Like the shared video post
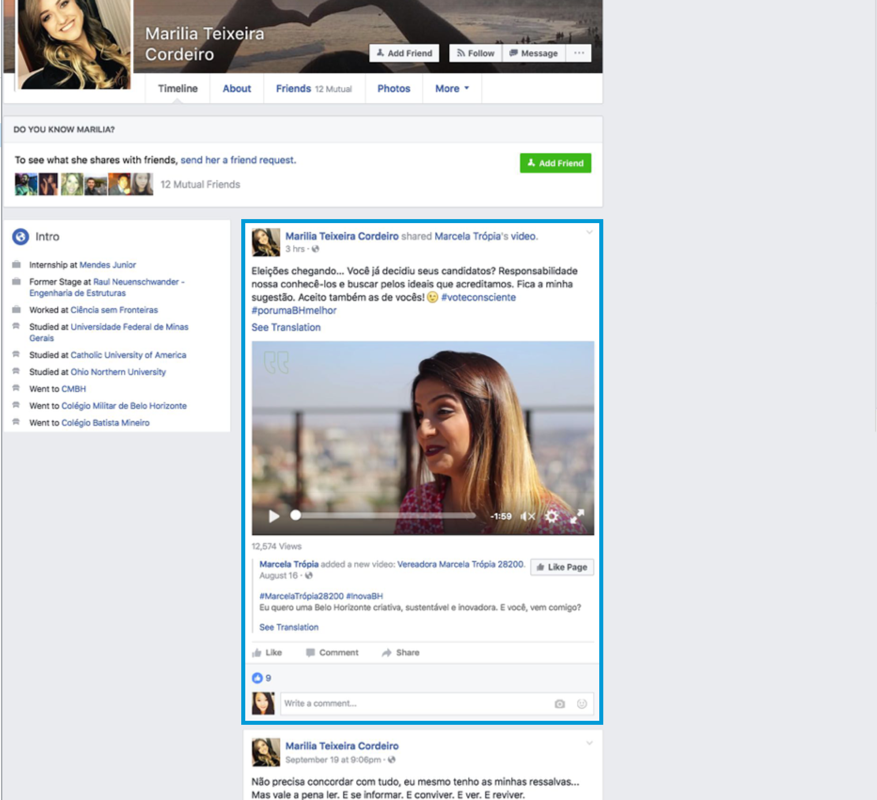The height and width of the screenshot is (800, 877). pyautogui.click(x=267, y=653)
